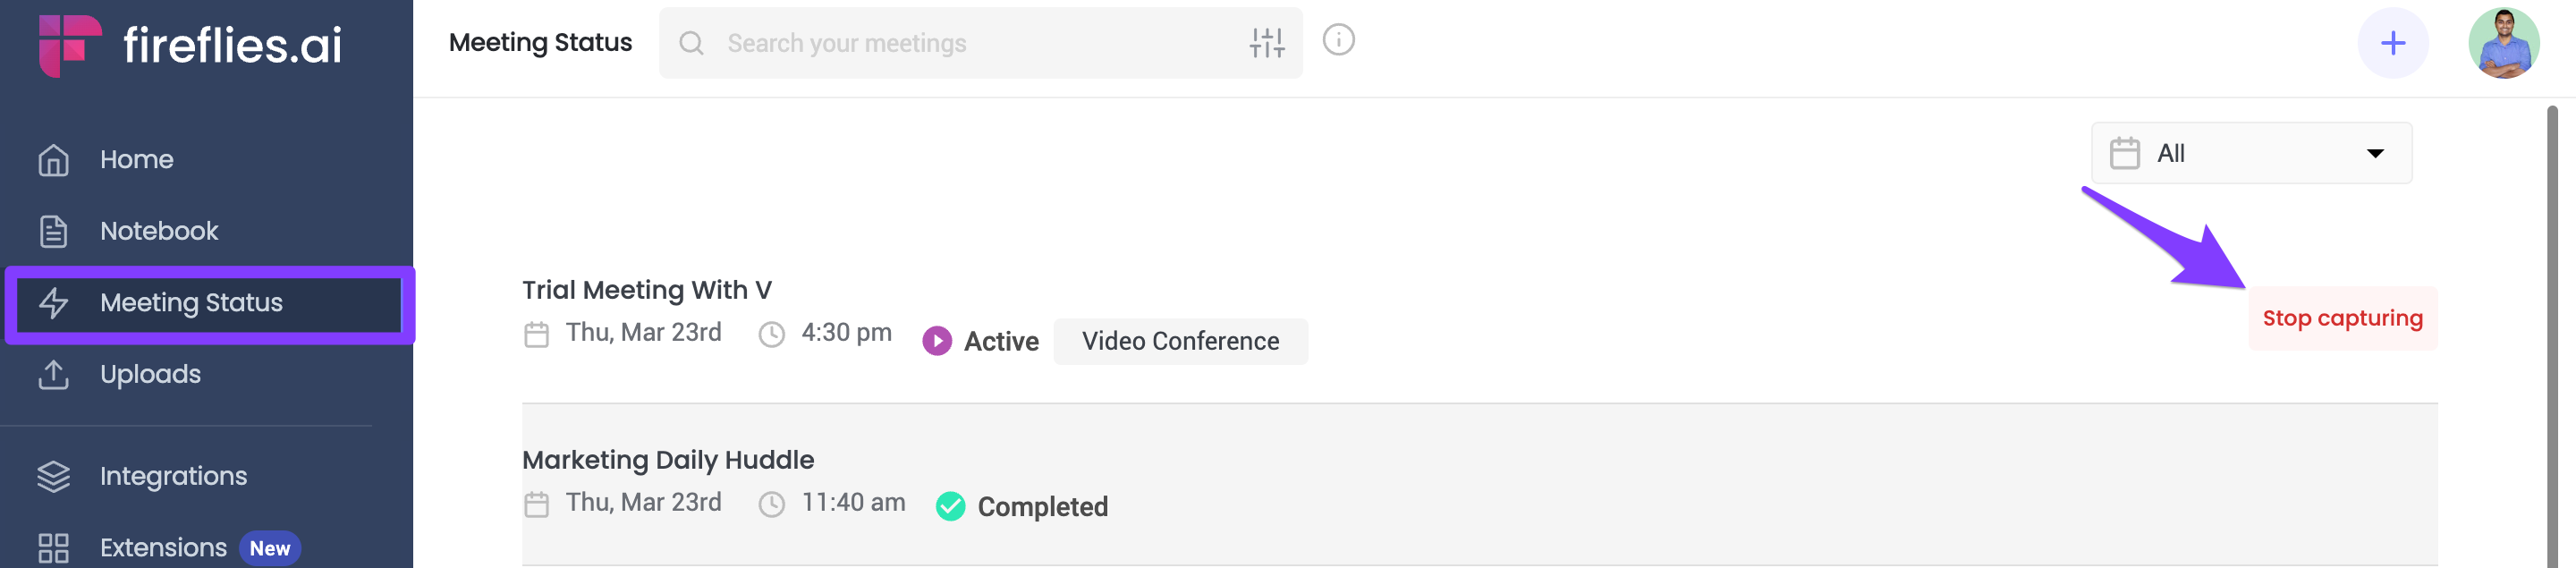
Task: Open the search filter sliders icon
Action: (1266, 43)
